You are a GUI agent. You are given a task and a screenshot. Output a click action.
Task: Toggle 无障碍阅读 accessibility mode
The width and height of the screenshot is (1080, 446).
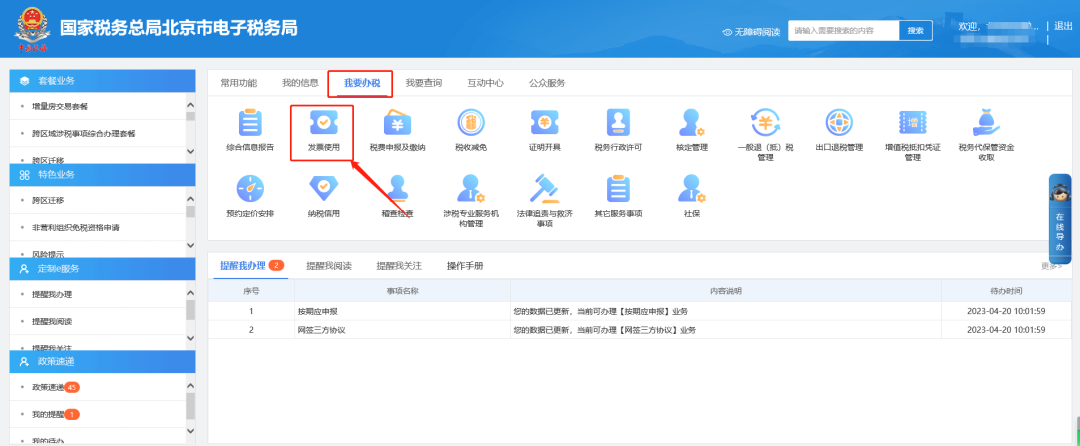tap(750, 32)
